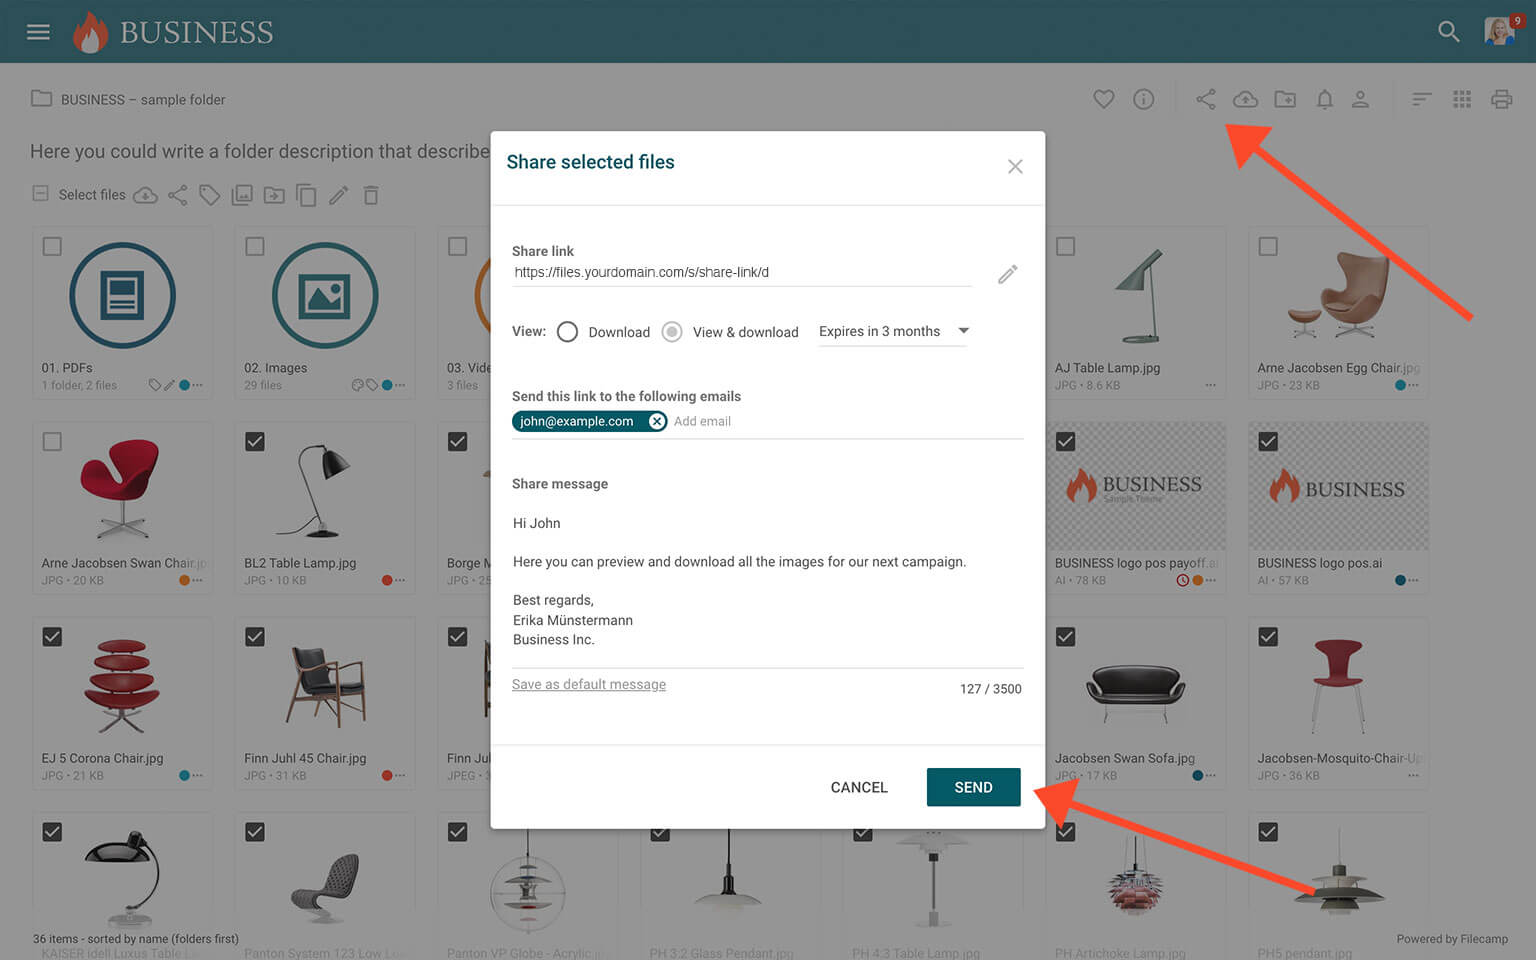Screen dimensions: 1536x960
Task: Check the Arne Jacobsen Swan Chair checkbox
Action: pyautogui.click(x=52, y=441)
